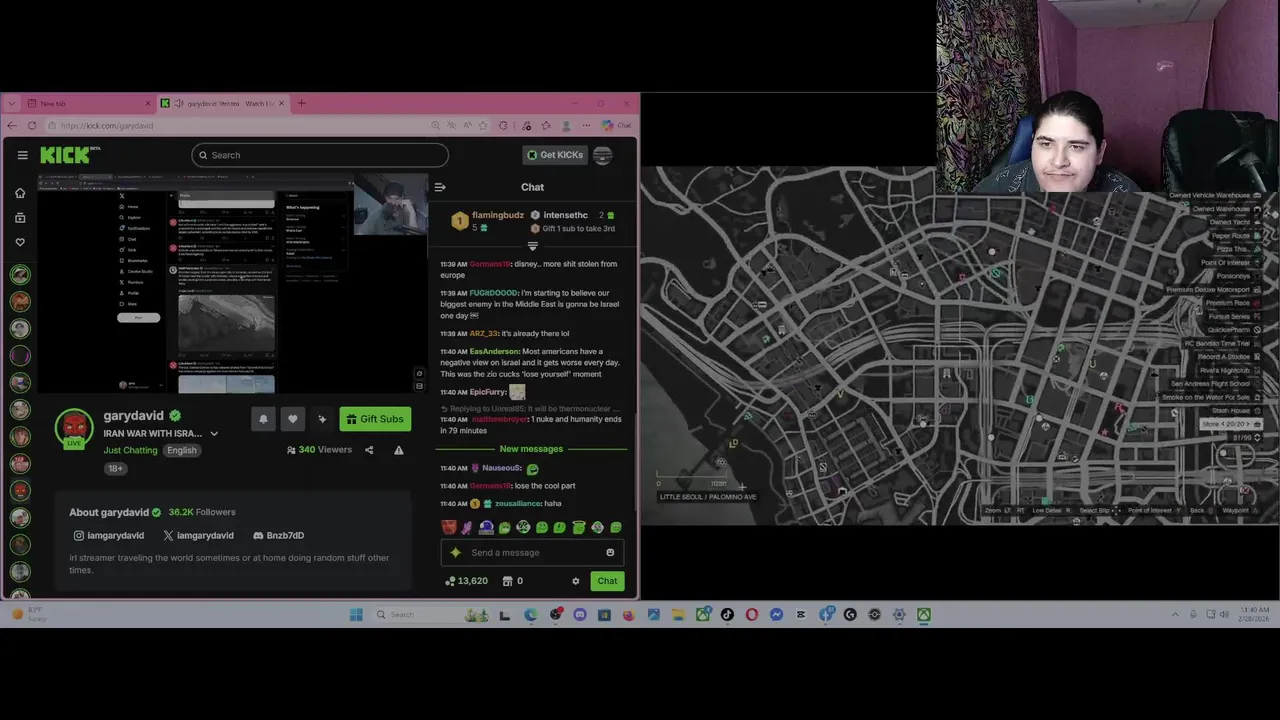Click flamingbudz in gift leaderboard
The image size is (1280, 720).
tap(498, 215)
